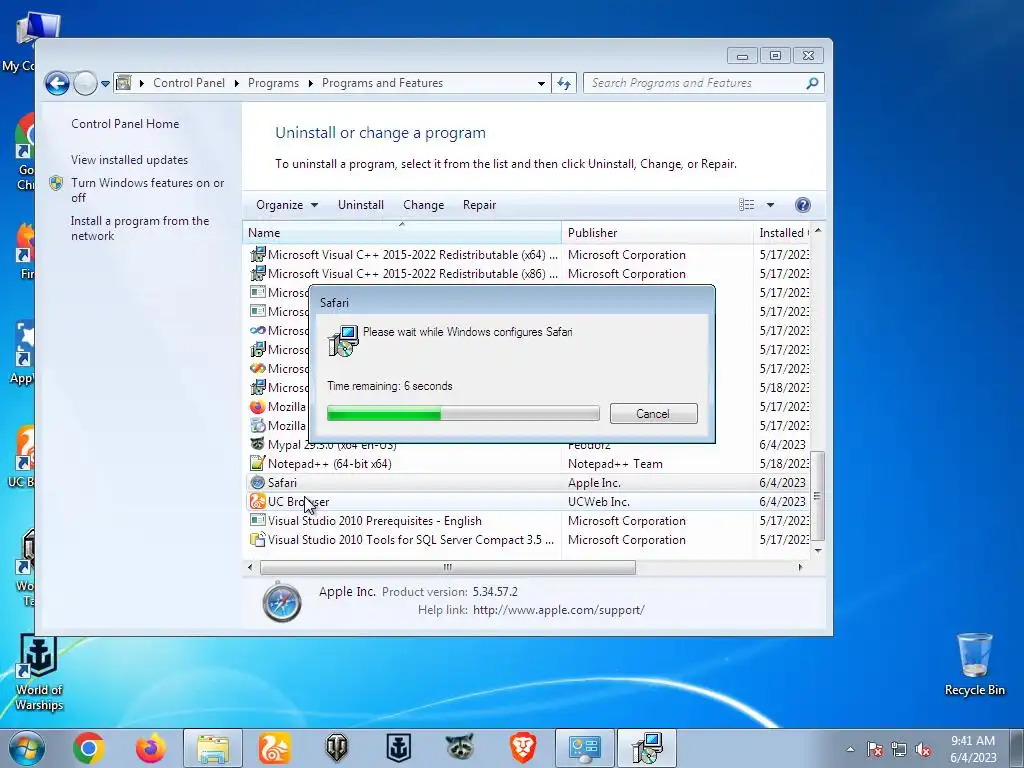The height and width of the screenshot is (768, 1024).
Task: Launch Brave browser from the taskbar
Action: (522, 748)
